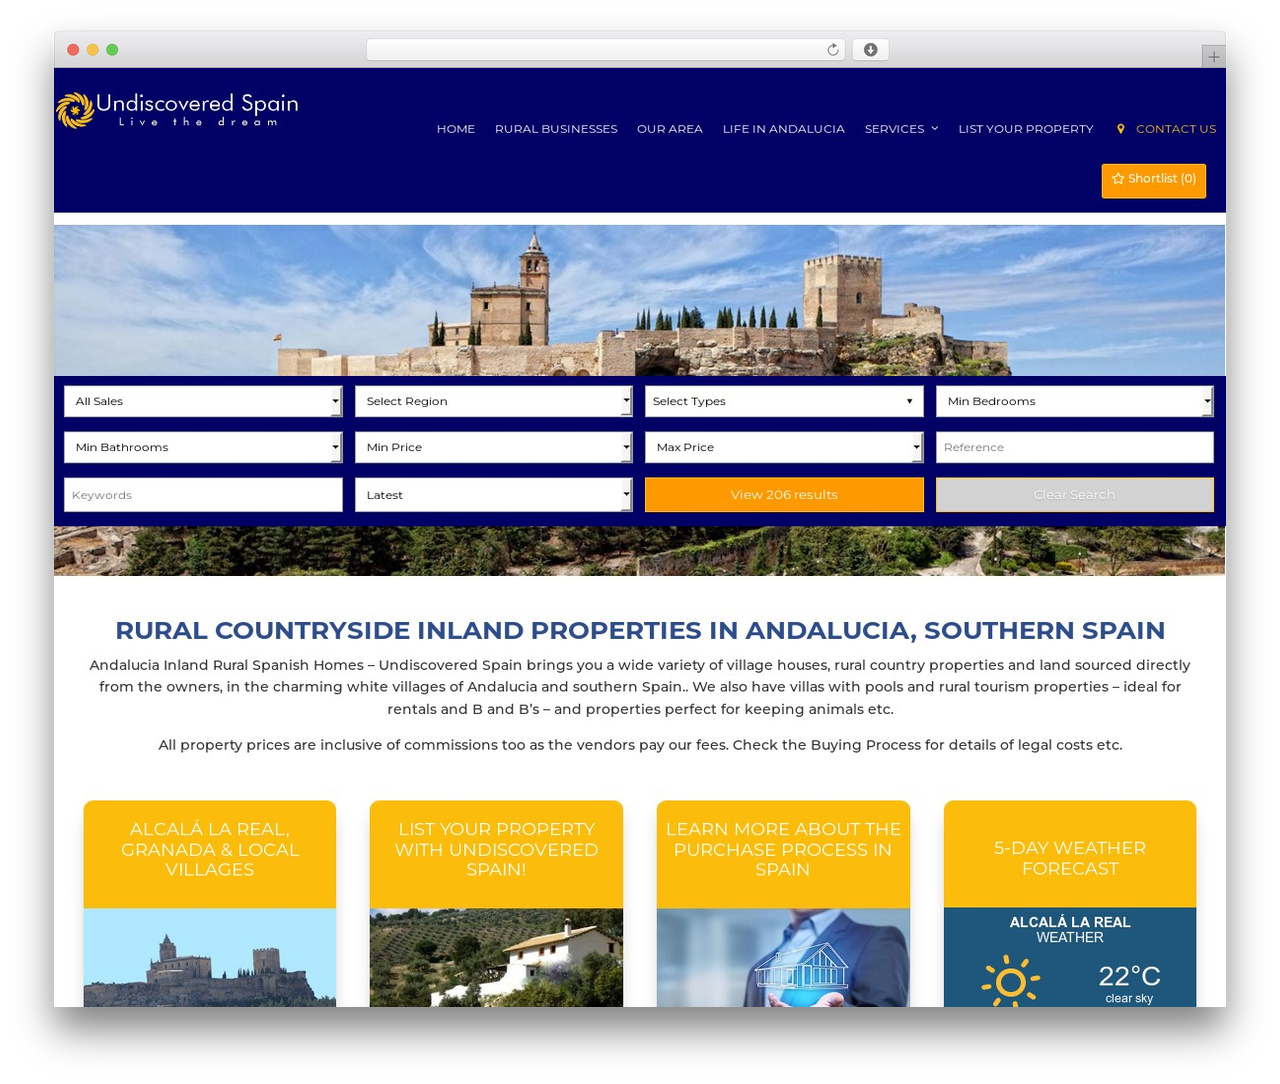The height and width of the screenshot is (1084, 1280).
Task: Click the Rural Countryside Inland Properties heading
Action: coord(640,631)
